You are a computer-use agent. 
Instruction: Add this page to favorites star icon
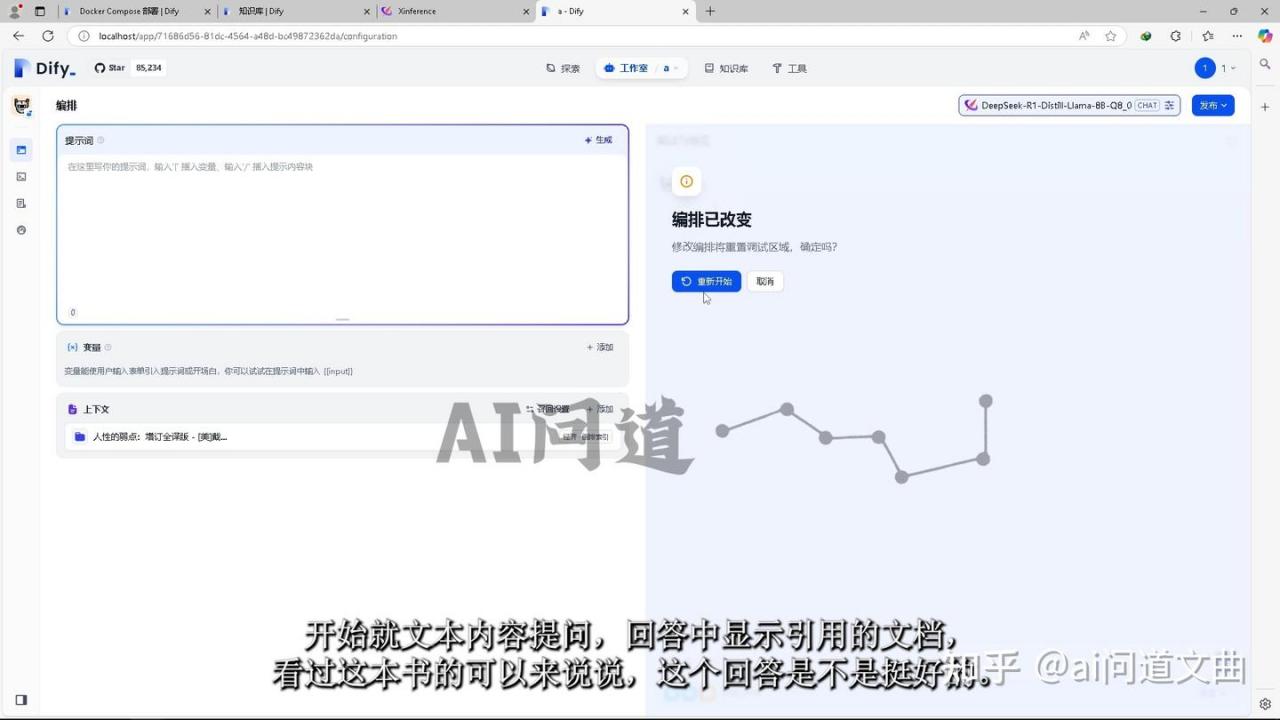pyautogui.click(x=1110, y=36)
